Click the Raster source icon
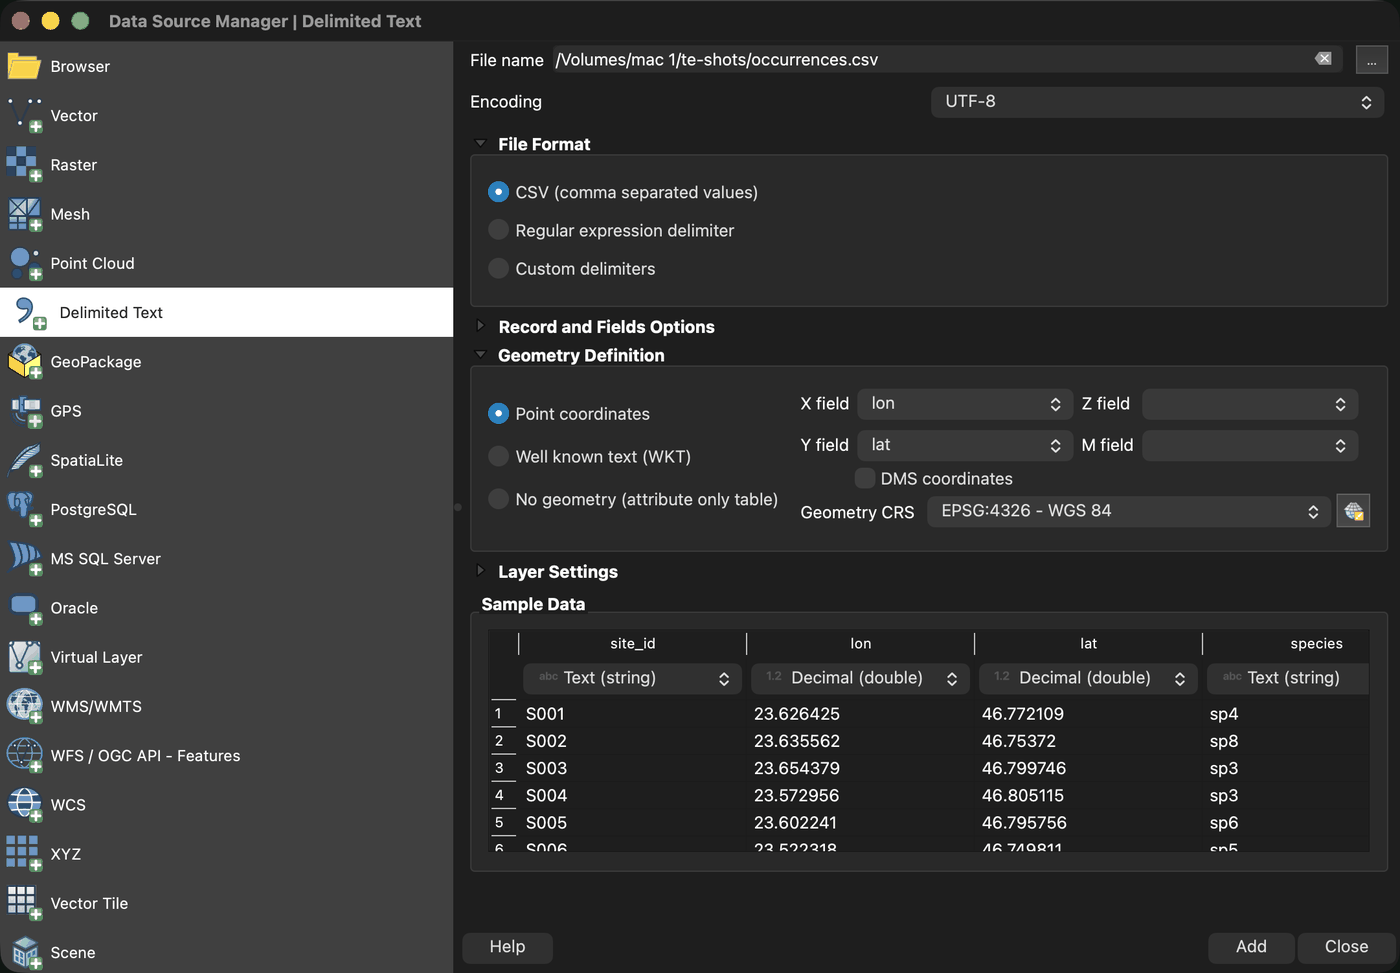The width and height of the screenshot is (1400, 973). point(24,164)
